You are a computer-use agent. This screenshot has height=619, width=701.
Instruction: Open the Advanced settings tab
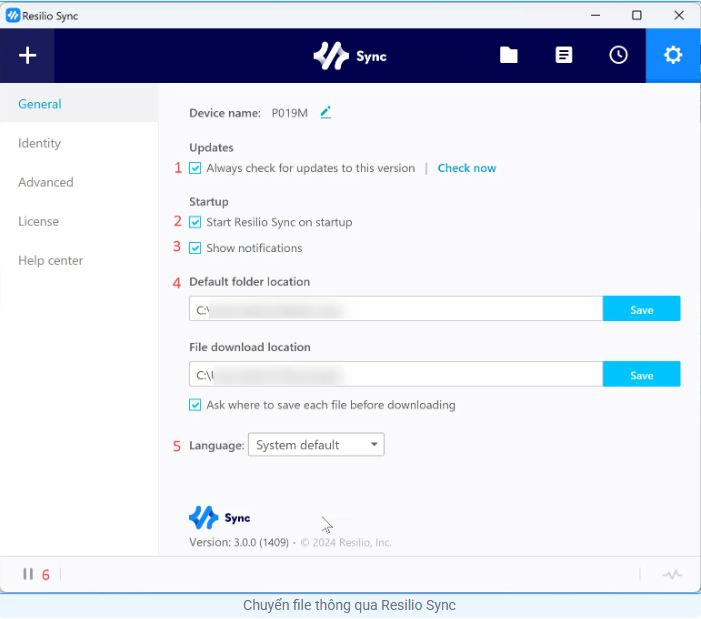tap(46, 182)
